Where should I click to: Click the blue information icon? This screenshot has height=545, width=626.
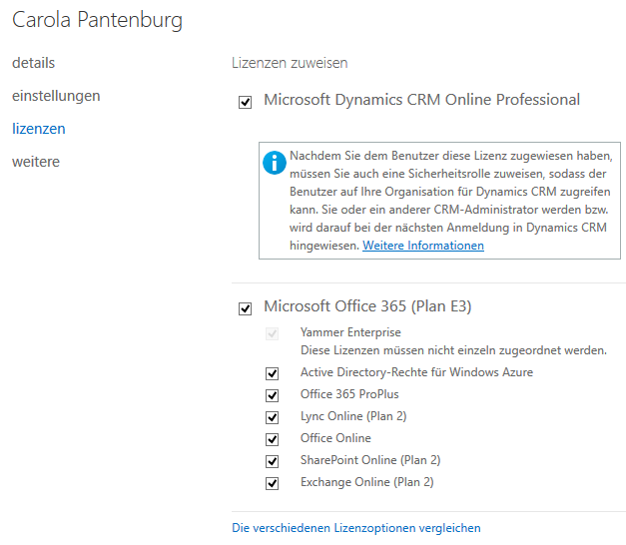274,163
